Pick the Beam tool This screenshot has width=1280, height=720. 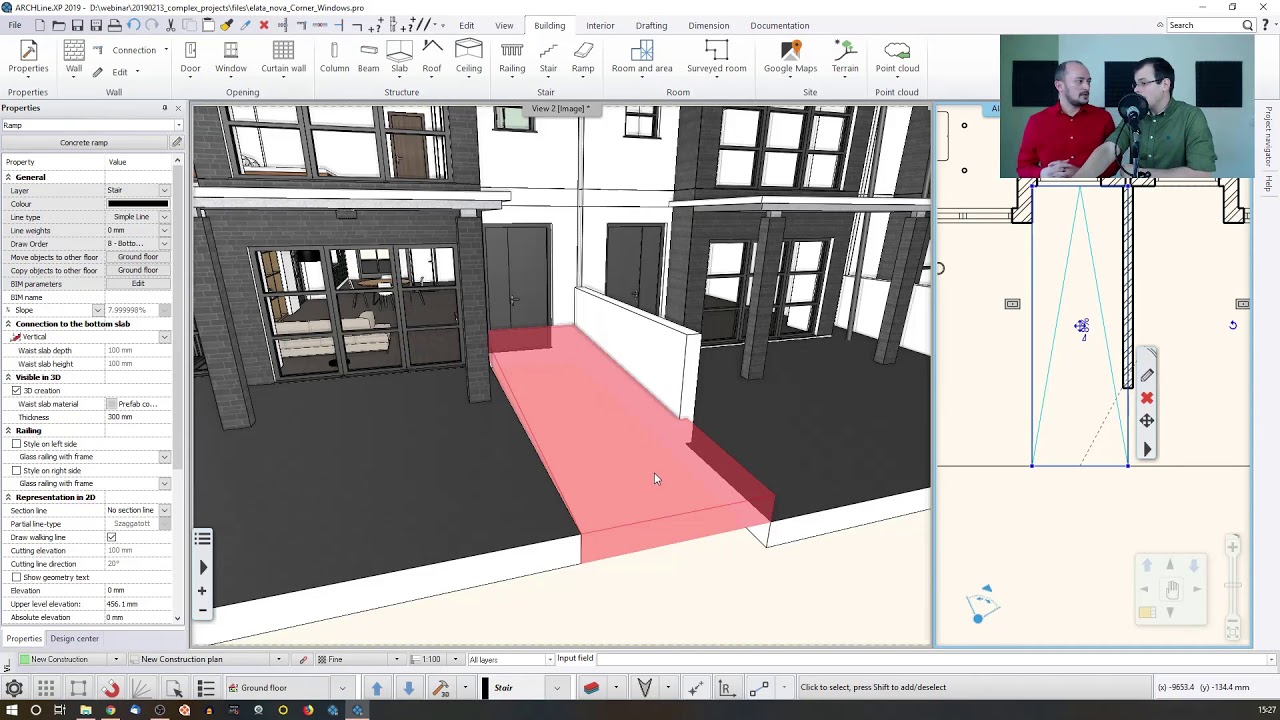368,57
